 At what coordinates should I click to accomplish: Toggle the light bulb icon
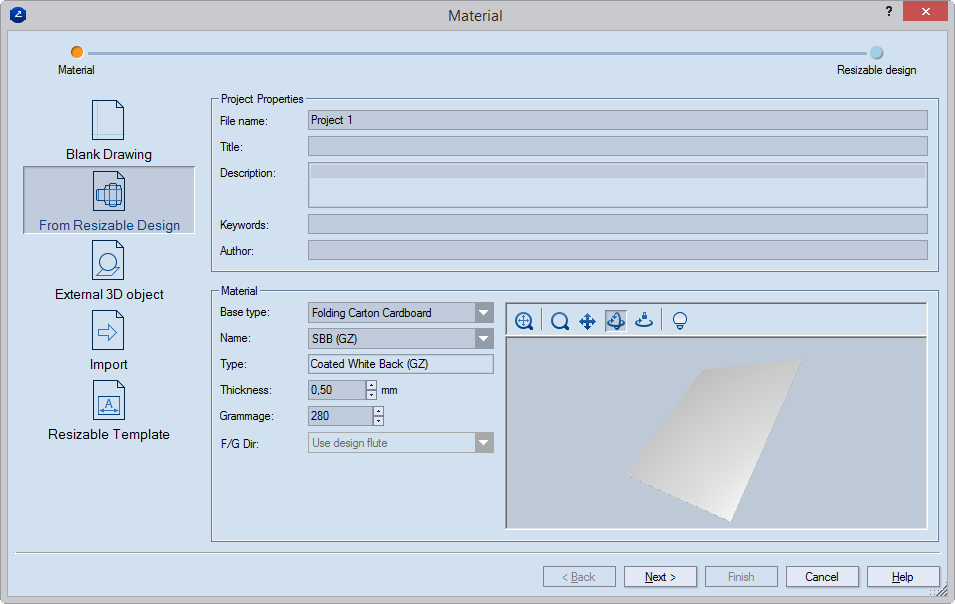coord(680,321)
